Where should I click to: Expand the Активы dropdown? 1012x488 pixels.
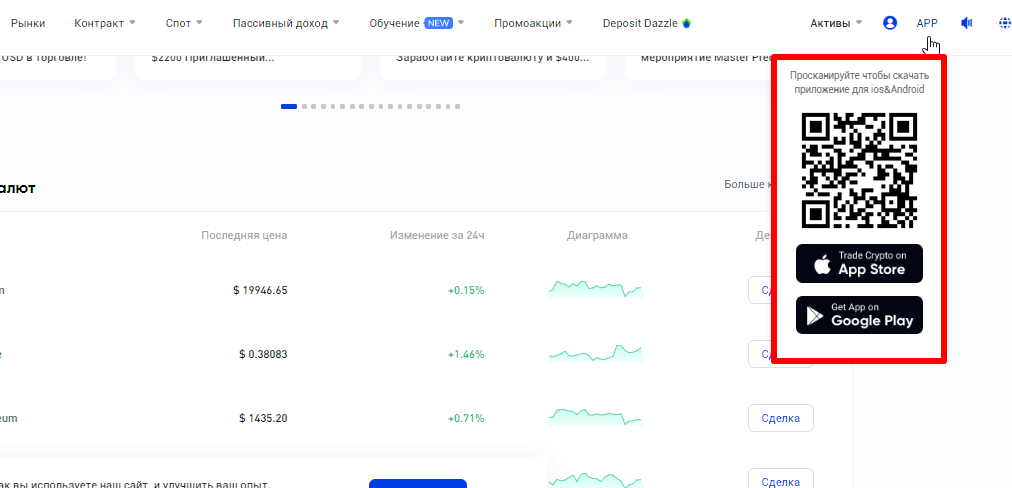point(836,23)
